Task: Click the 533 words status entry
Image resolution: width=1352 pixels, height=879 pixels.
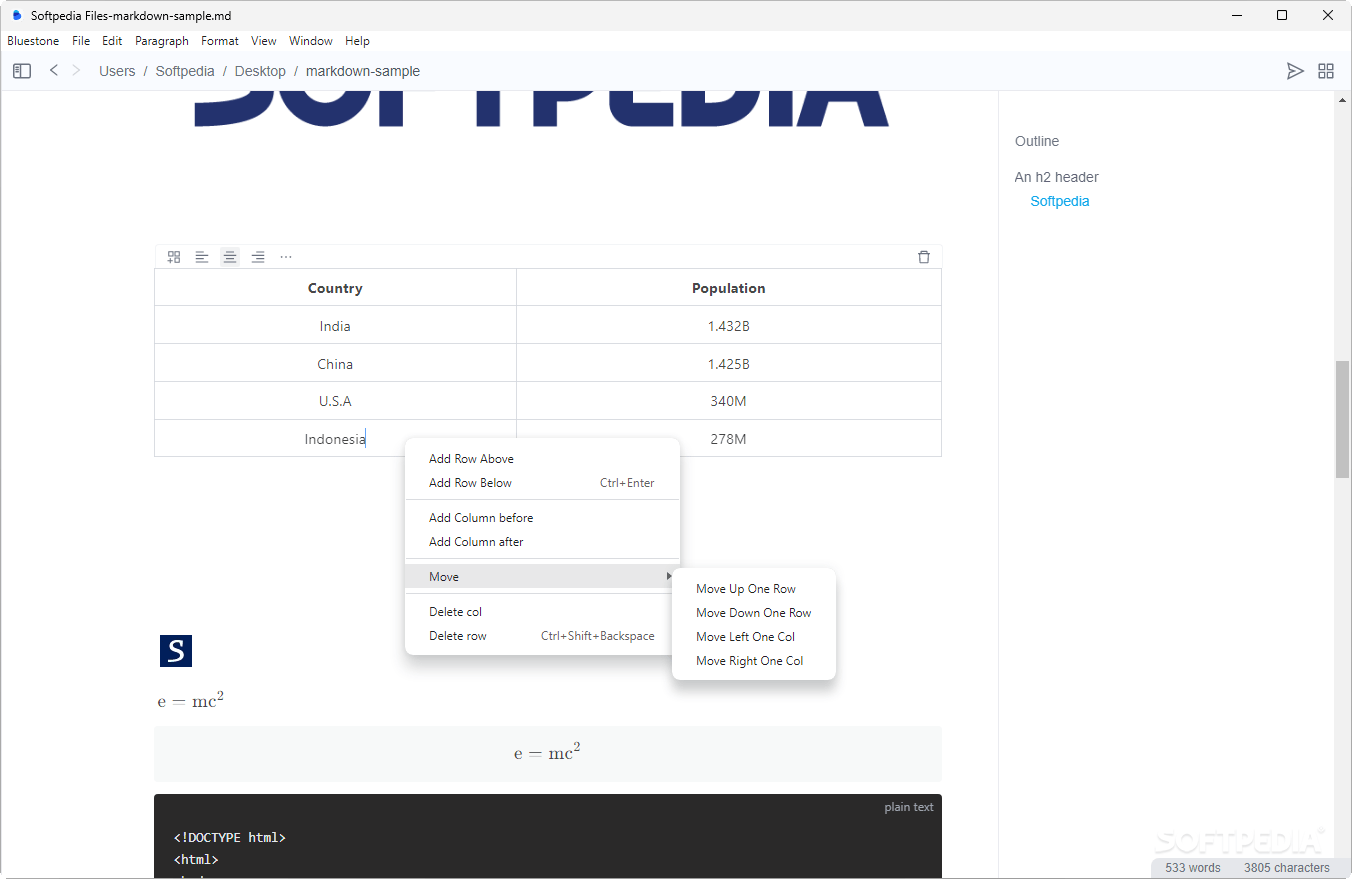Action: coord(1193,868)
